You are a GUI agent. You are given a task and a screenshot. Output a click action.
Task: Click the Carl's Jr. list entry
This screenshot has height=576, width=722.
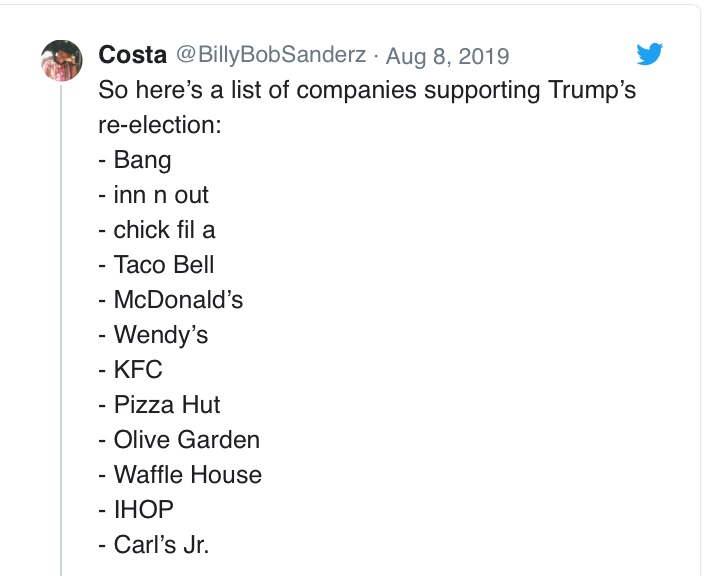154,545
